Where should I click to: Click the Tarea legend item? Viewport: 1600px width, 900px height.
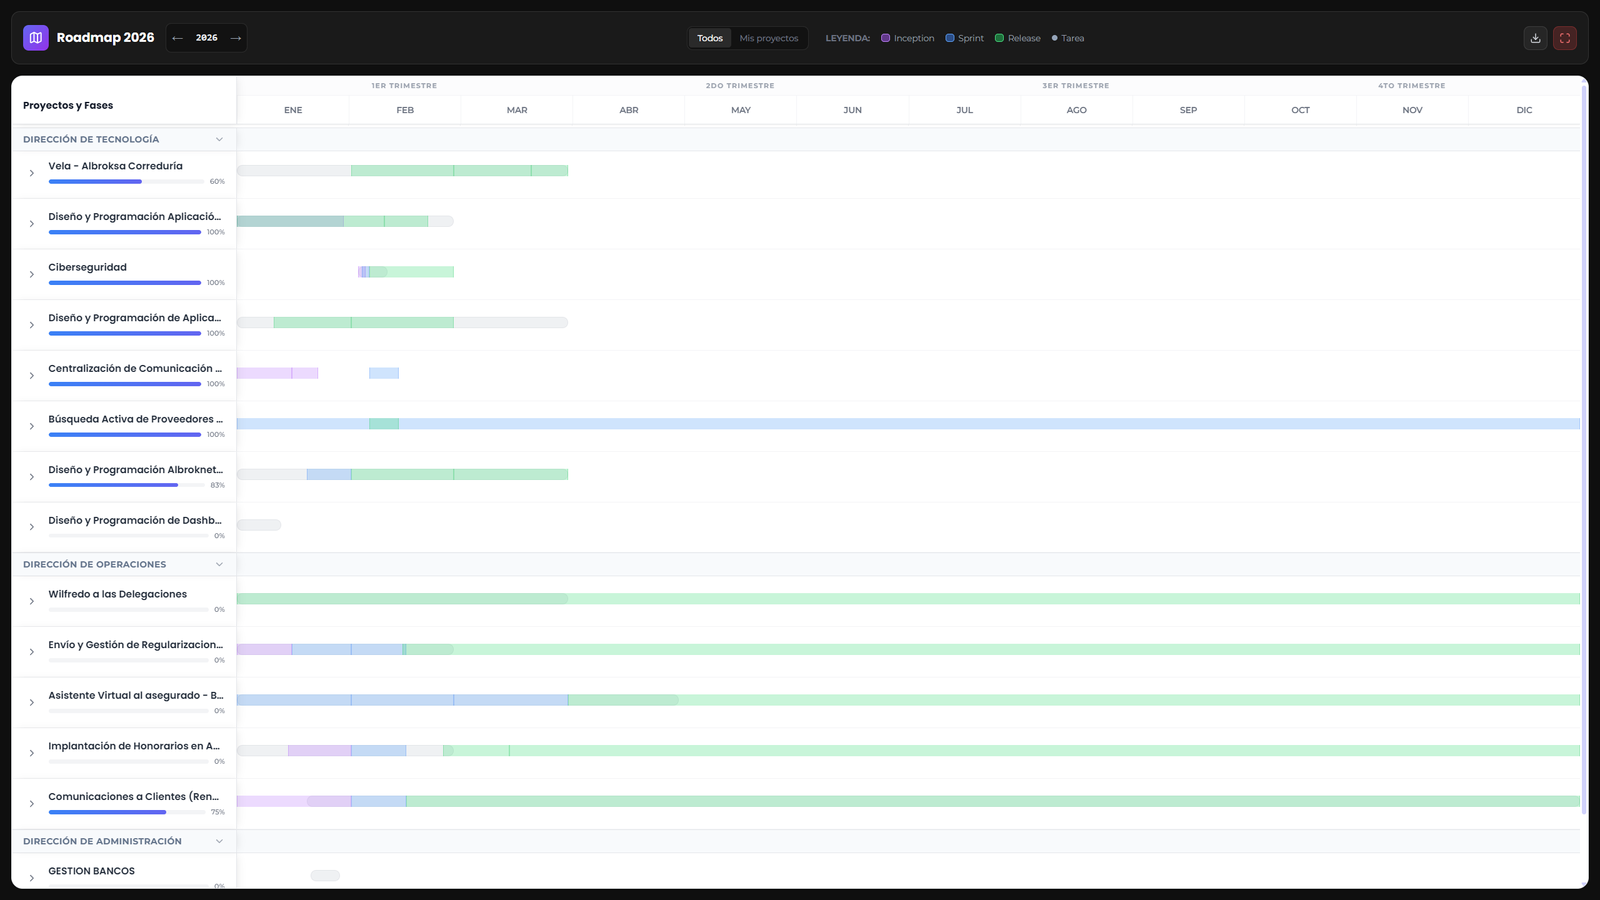[x=1068, y=38]
